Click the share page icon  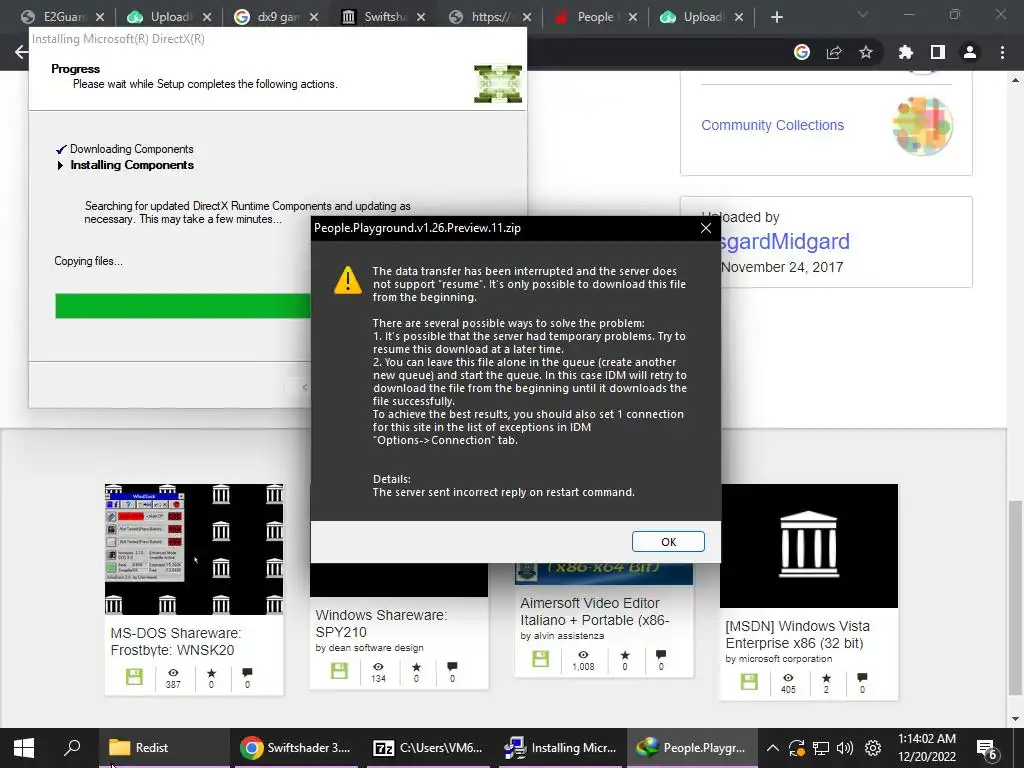point(834,52)
